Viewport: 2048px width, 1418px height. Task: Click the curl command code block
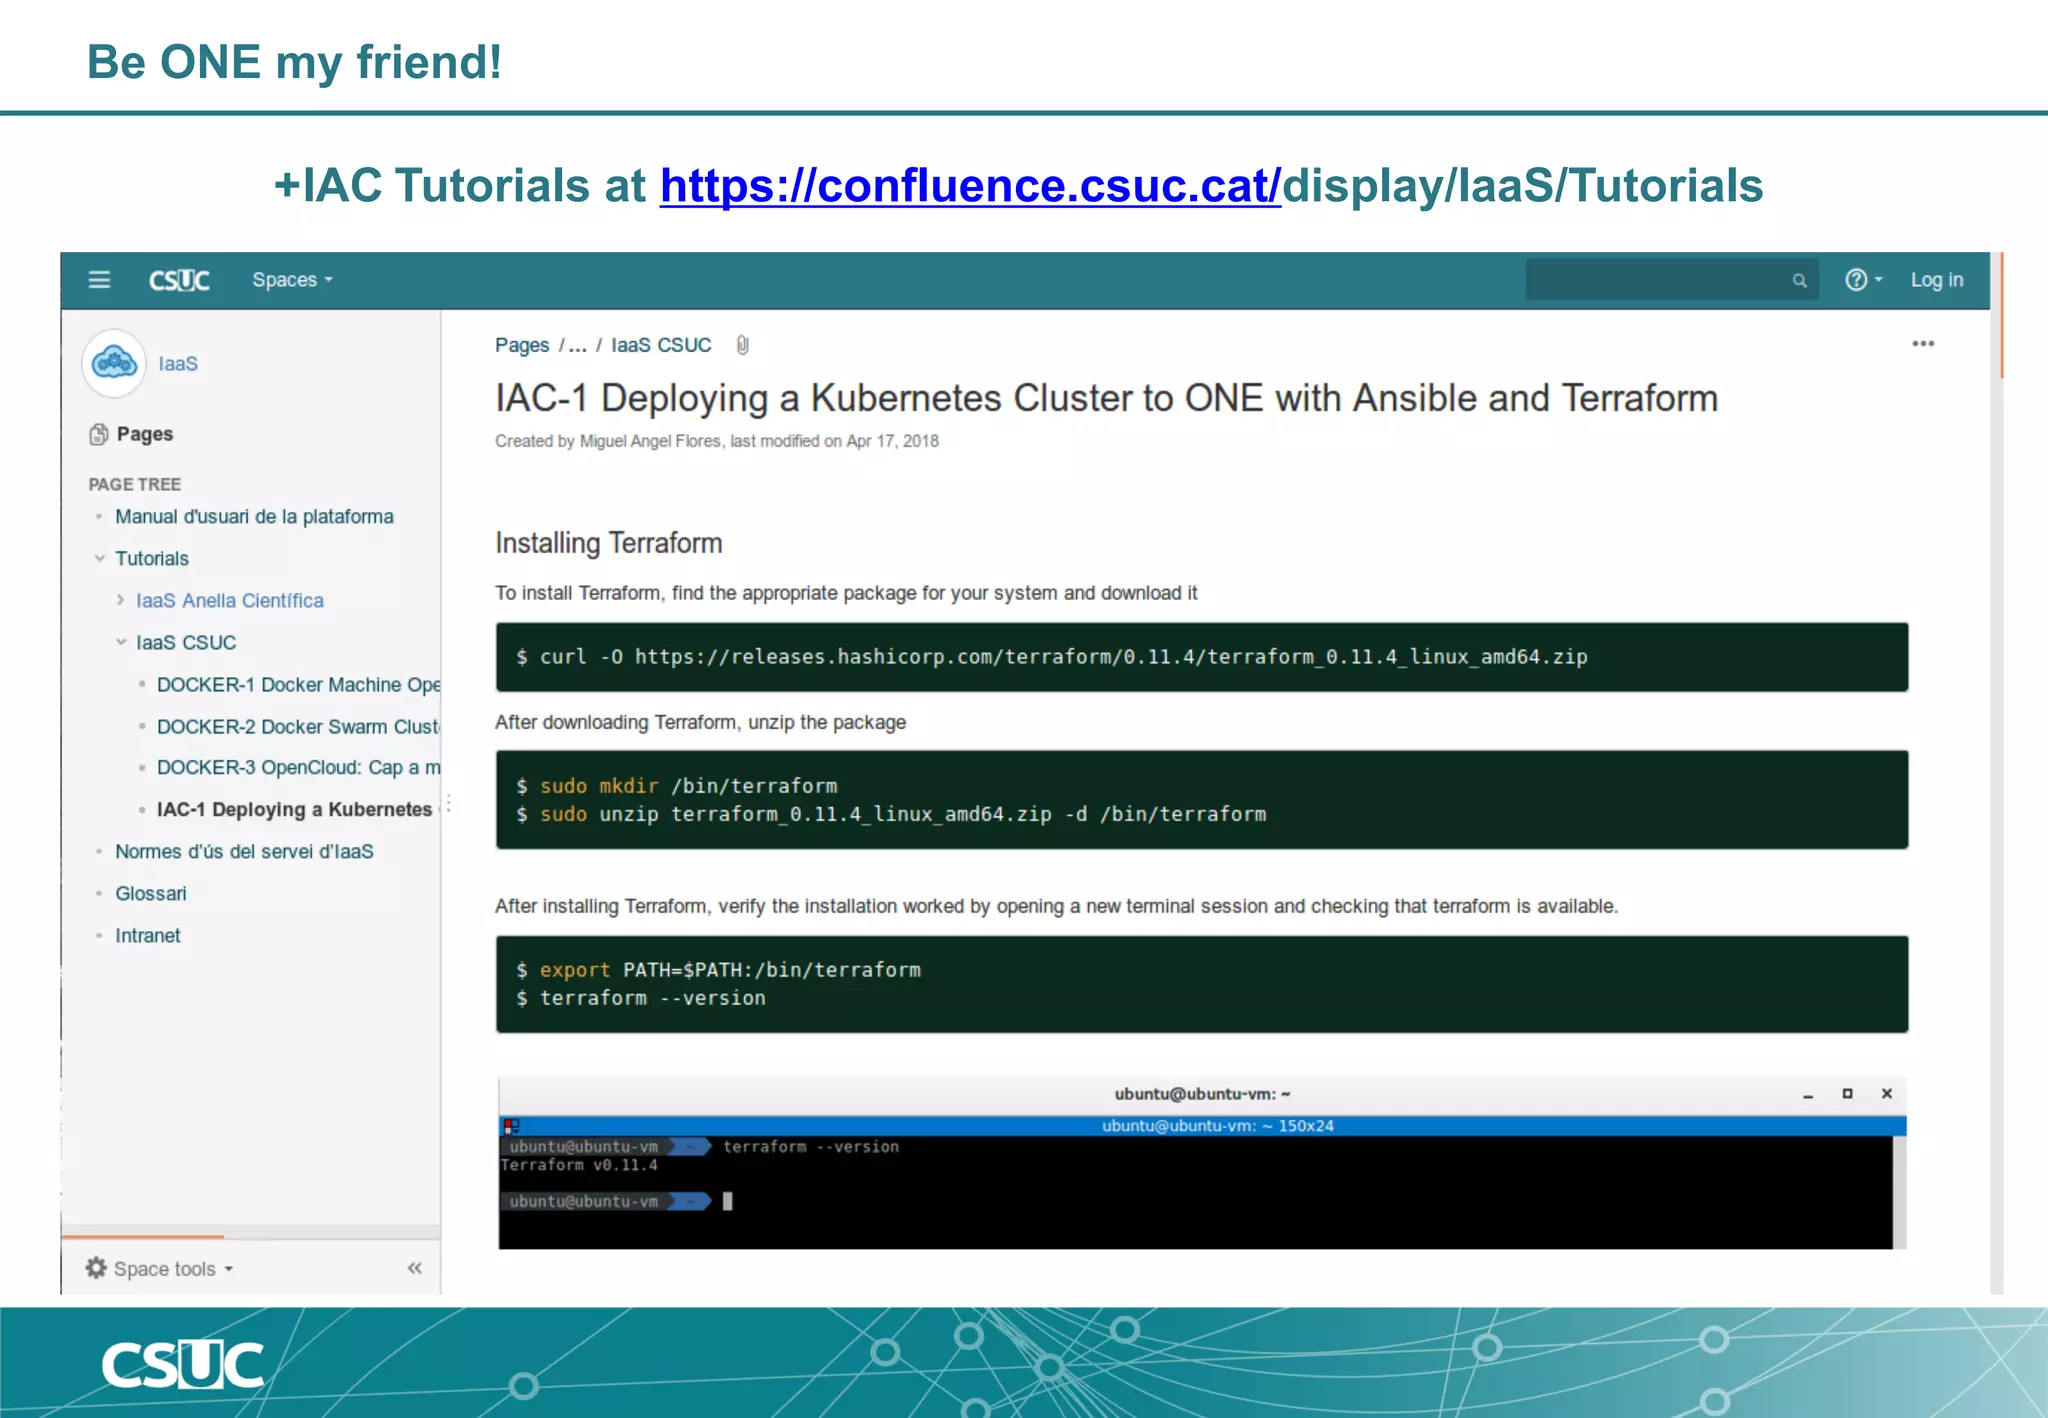pos(1202,657)
